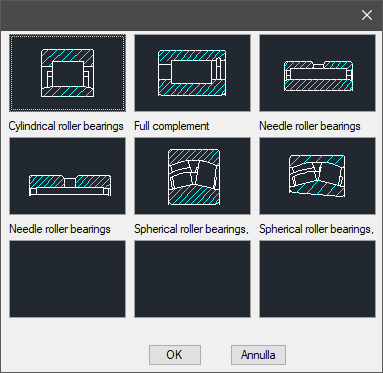
Task: Click the middle "Spherical roller bearings," caption
Action: [x=191, y=229]
